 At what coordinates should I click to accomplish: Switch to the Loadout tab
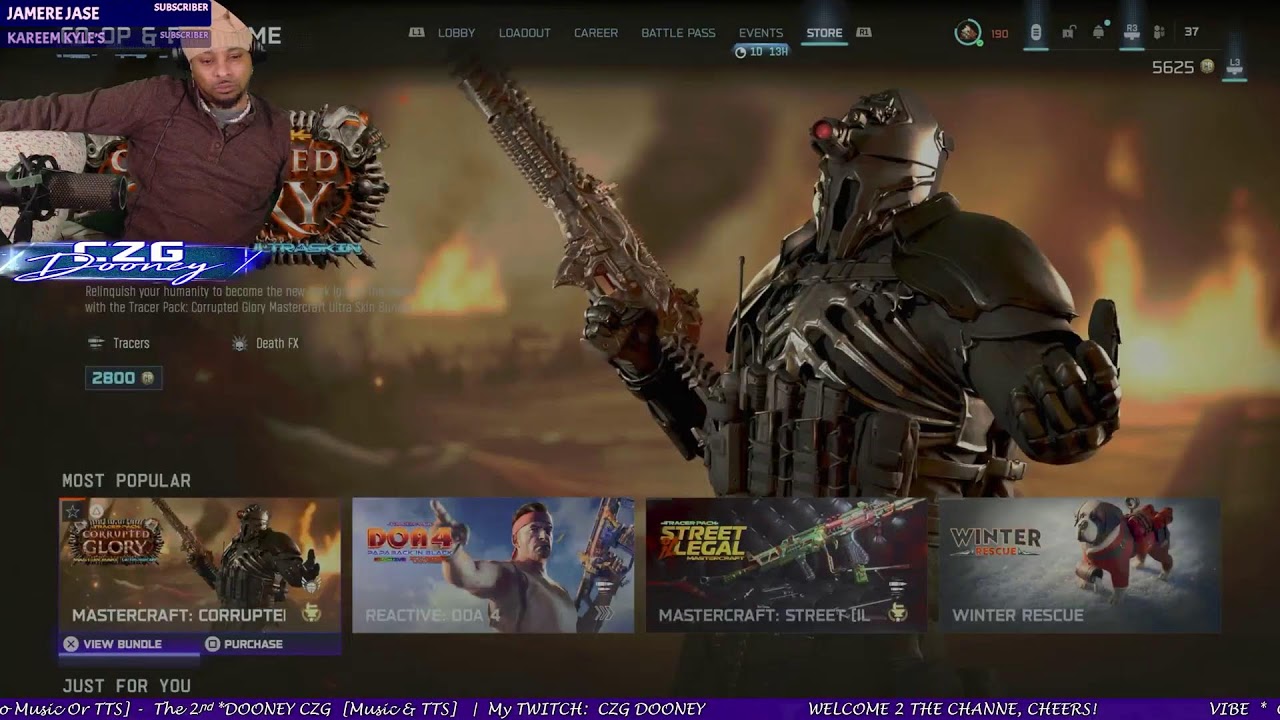(x=525, y=33)
